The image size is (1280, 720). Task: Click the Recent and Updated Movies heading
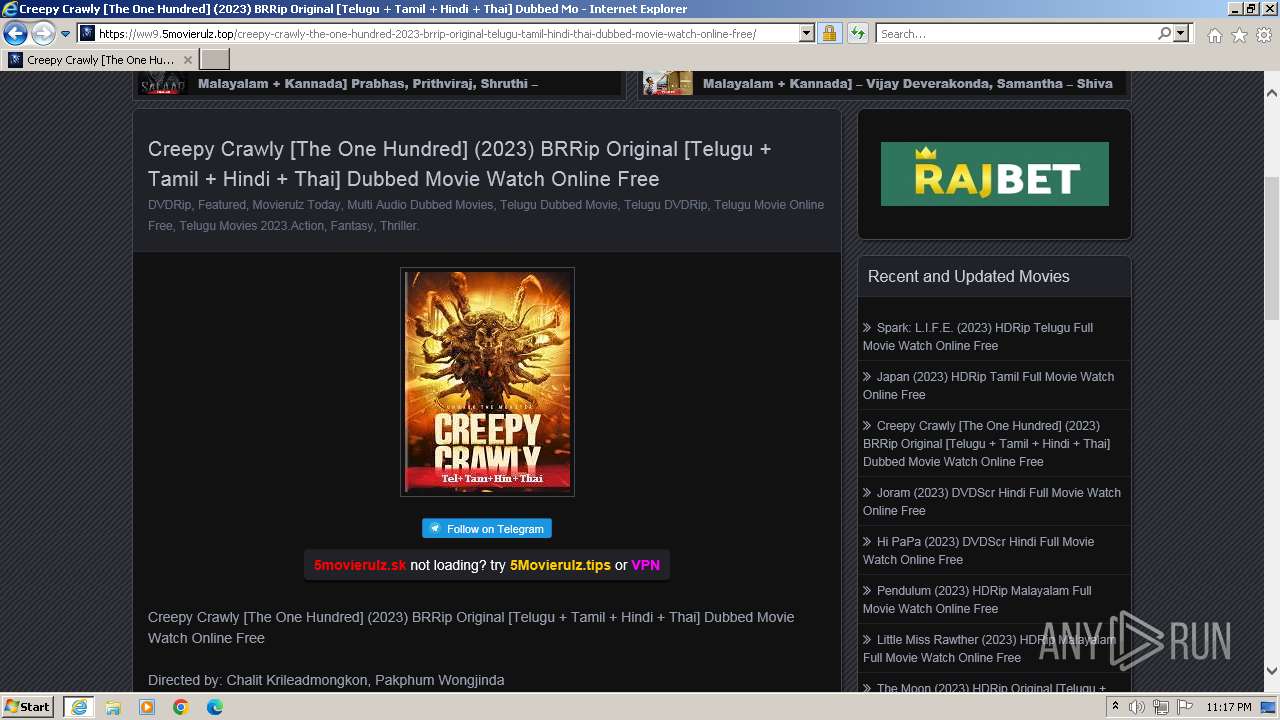(968, 276)
